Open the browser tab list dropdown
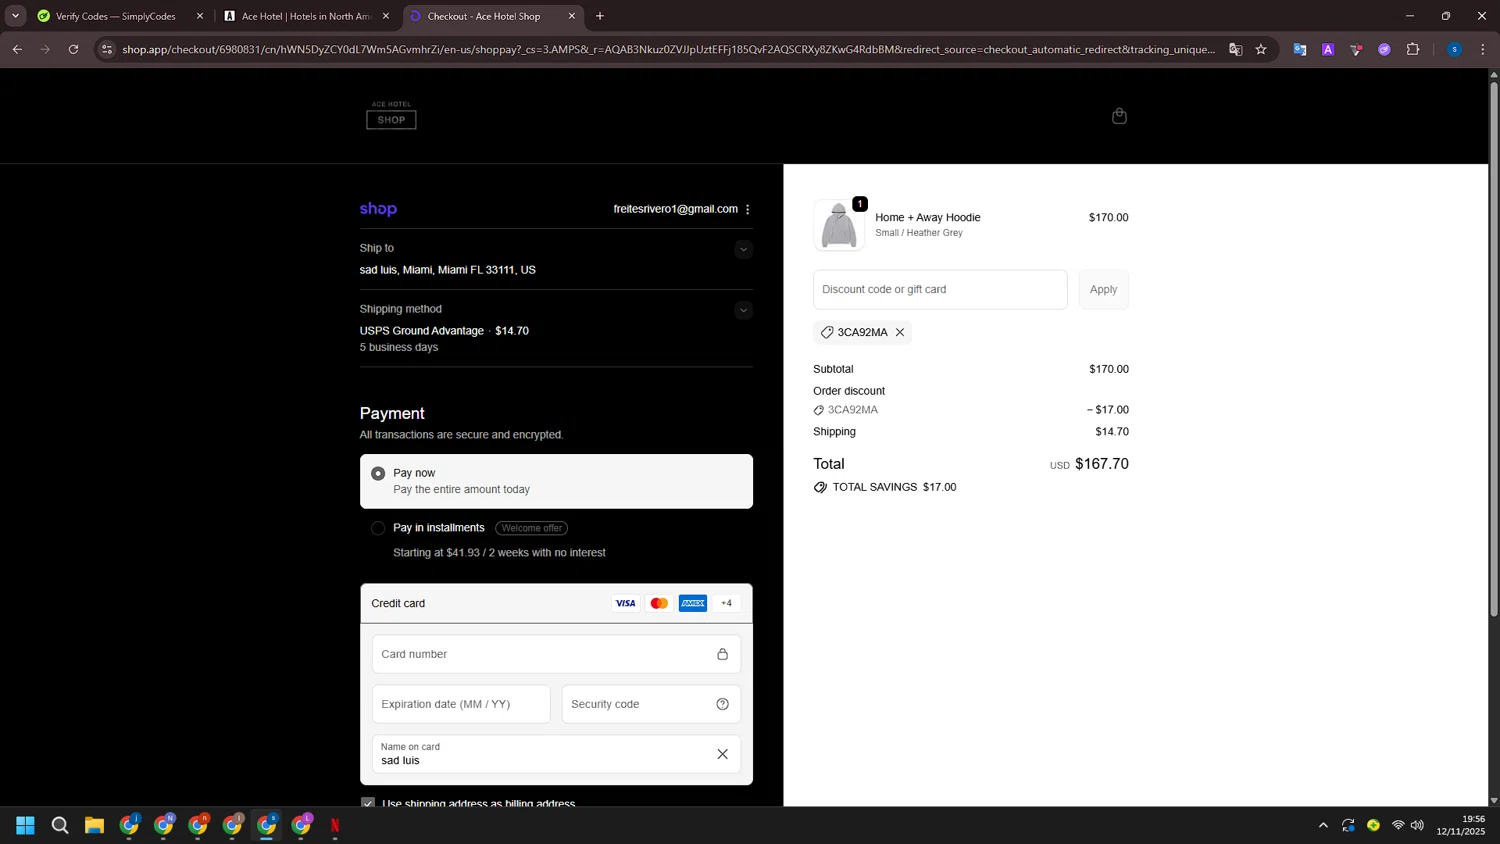Viewport: 1500px width, 844px height. [x=15, y=16]
